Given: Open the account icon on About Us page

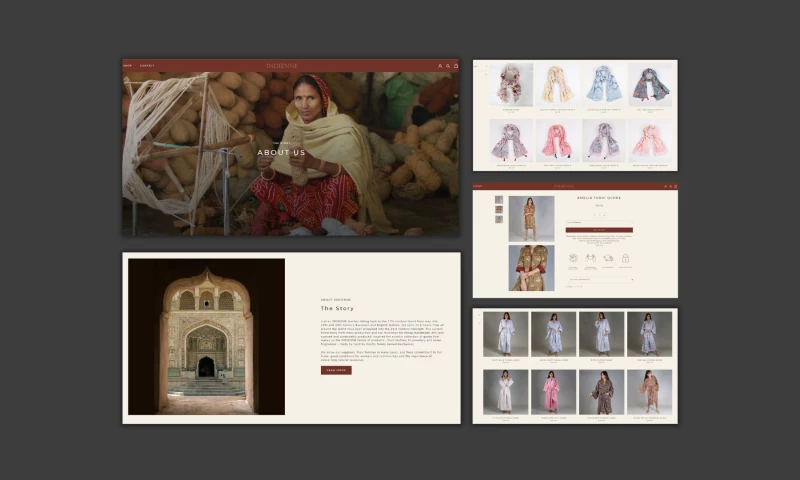Looking at the screenshot, I should point(440,66).
